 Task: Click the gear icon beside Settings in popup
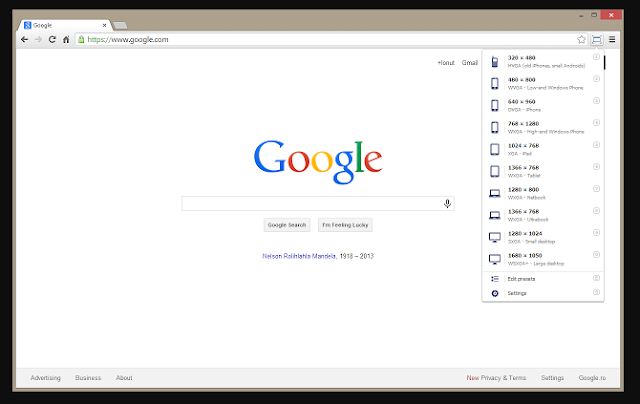click(495, 293)
